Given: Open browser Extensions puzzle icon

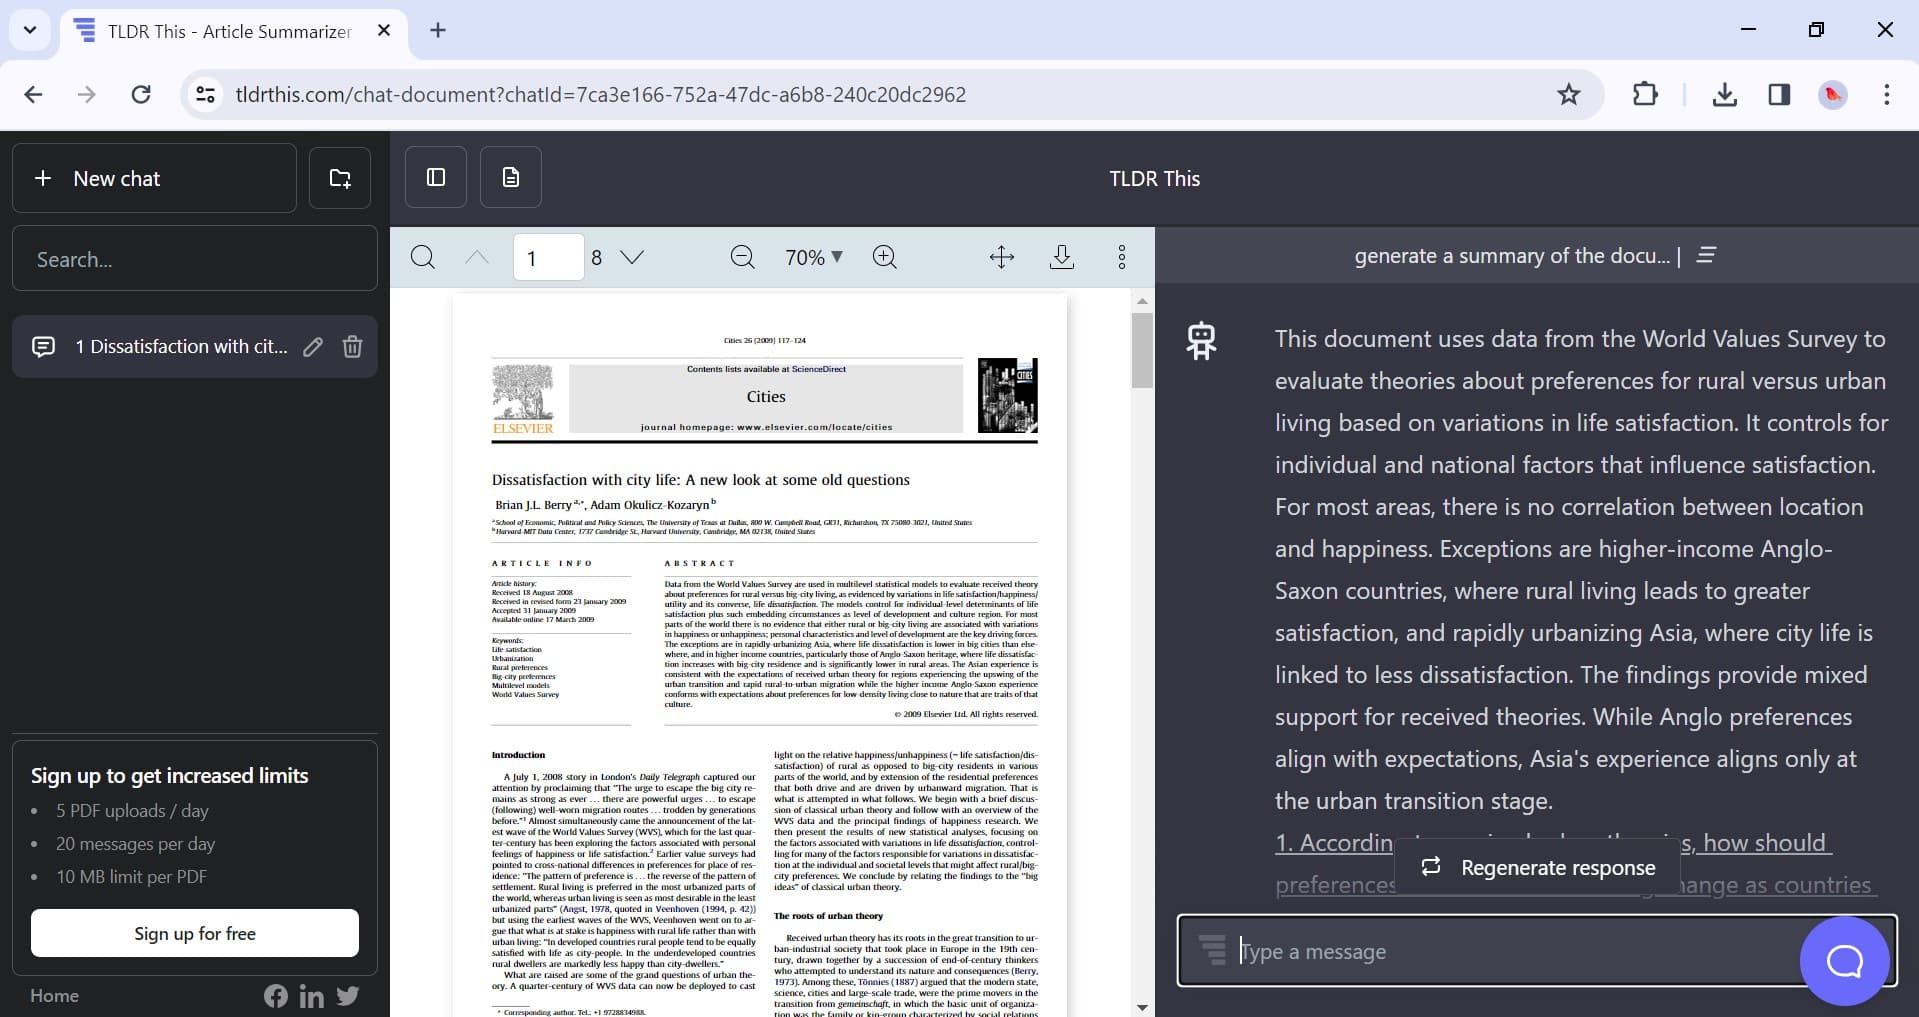Looking at the screenshot, I should (1645, 94).
